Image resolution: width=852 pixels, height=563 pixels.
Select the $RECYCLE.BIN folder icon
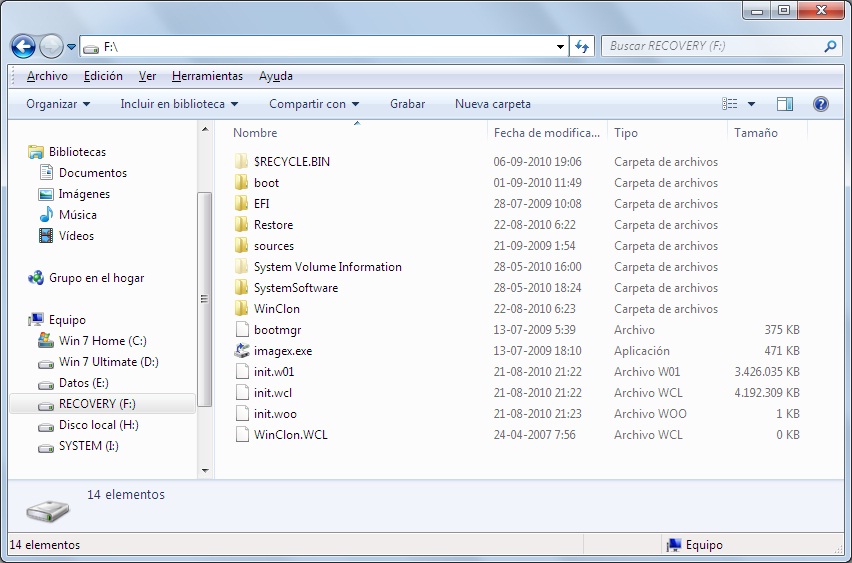coord(241,161)
